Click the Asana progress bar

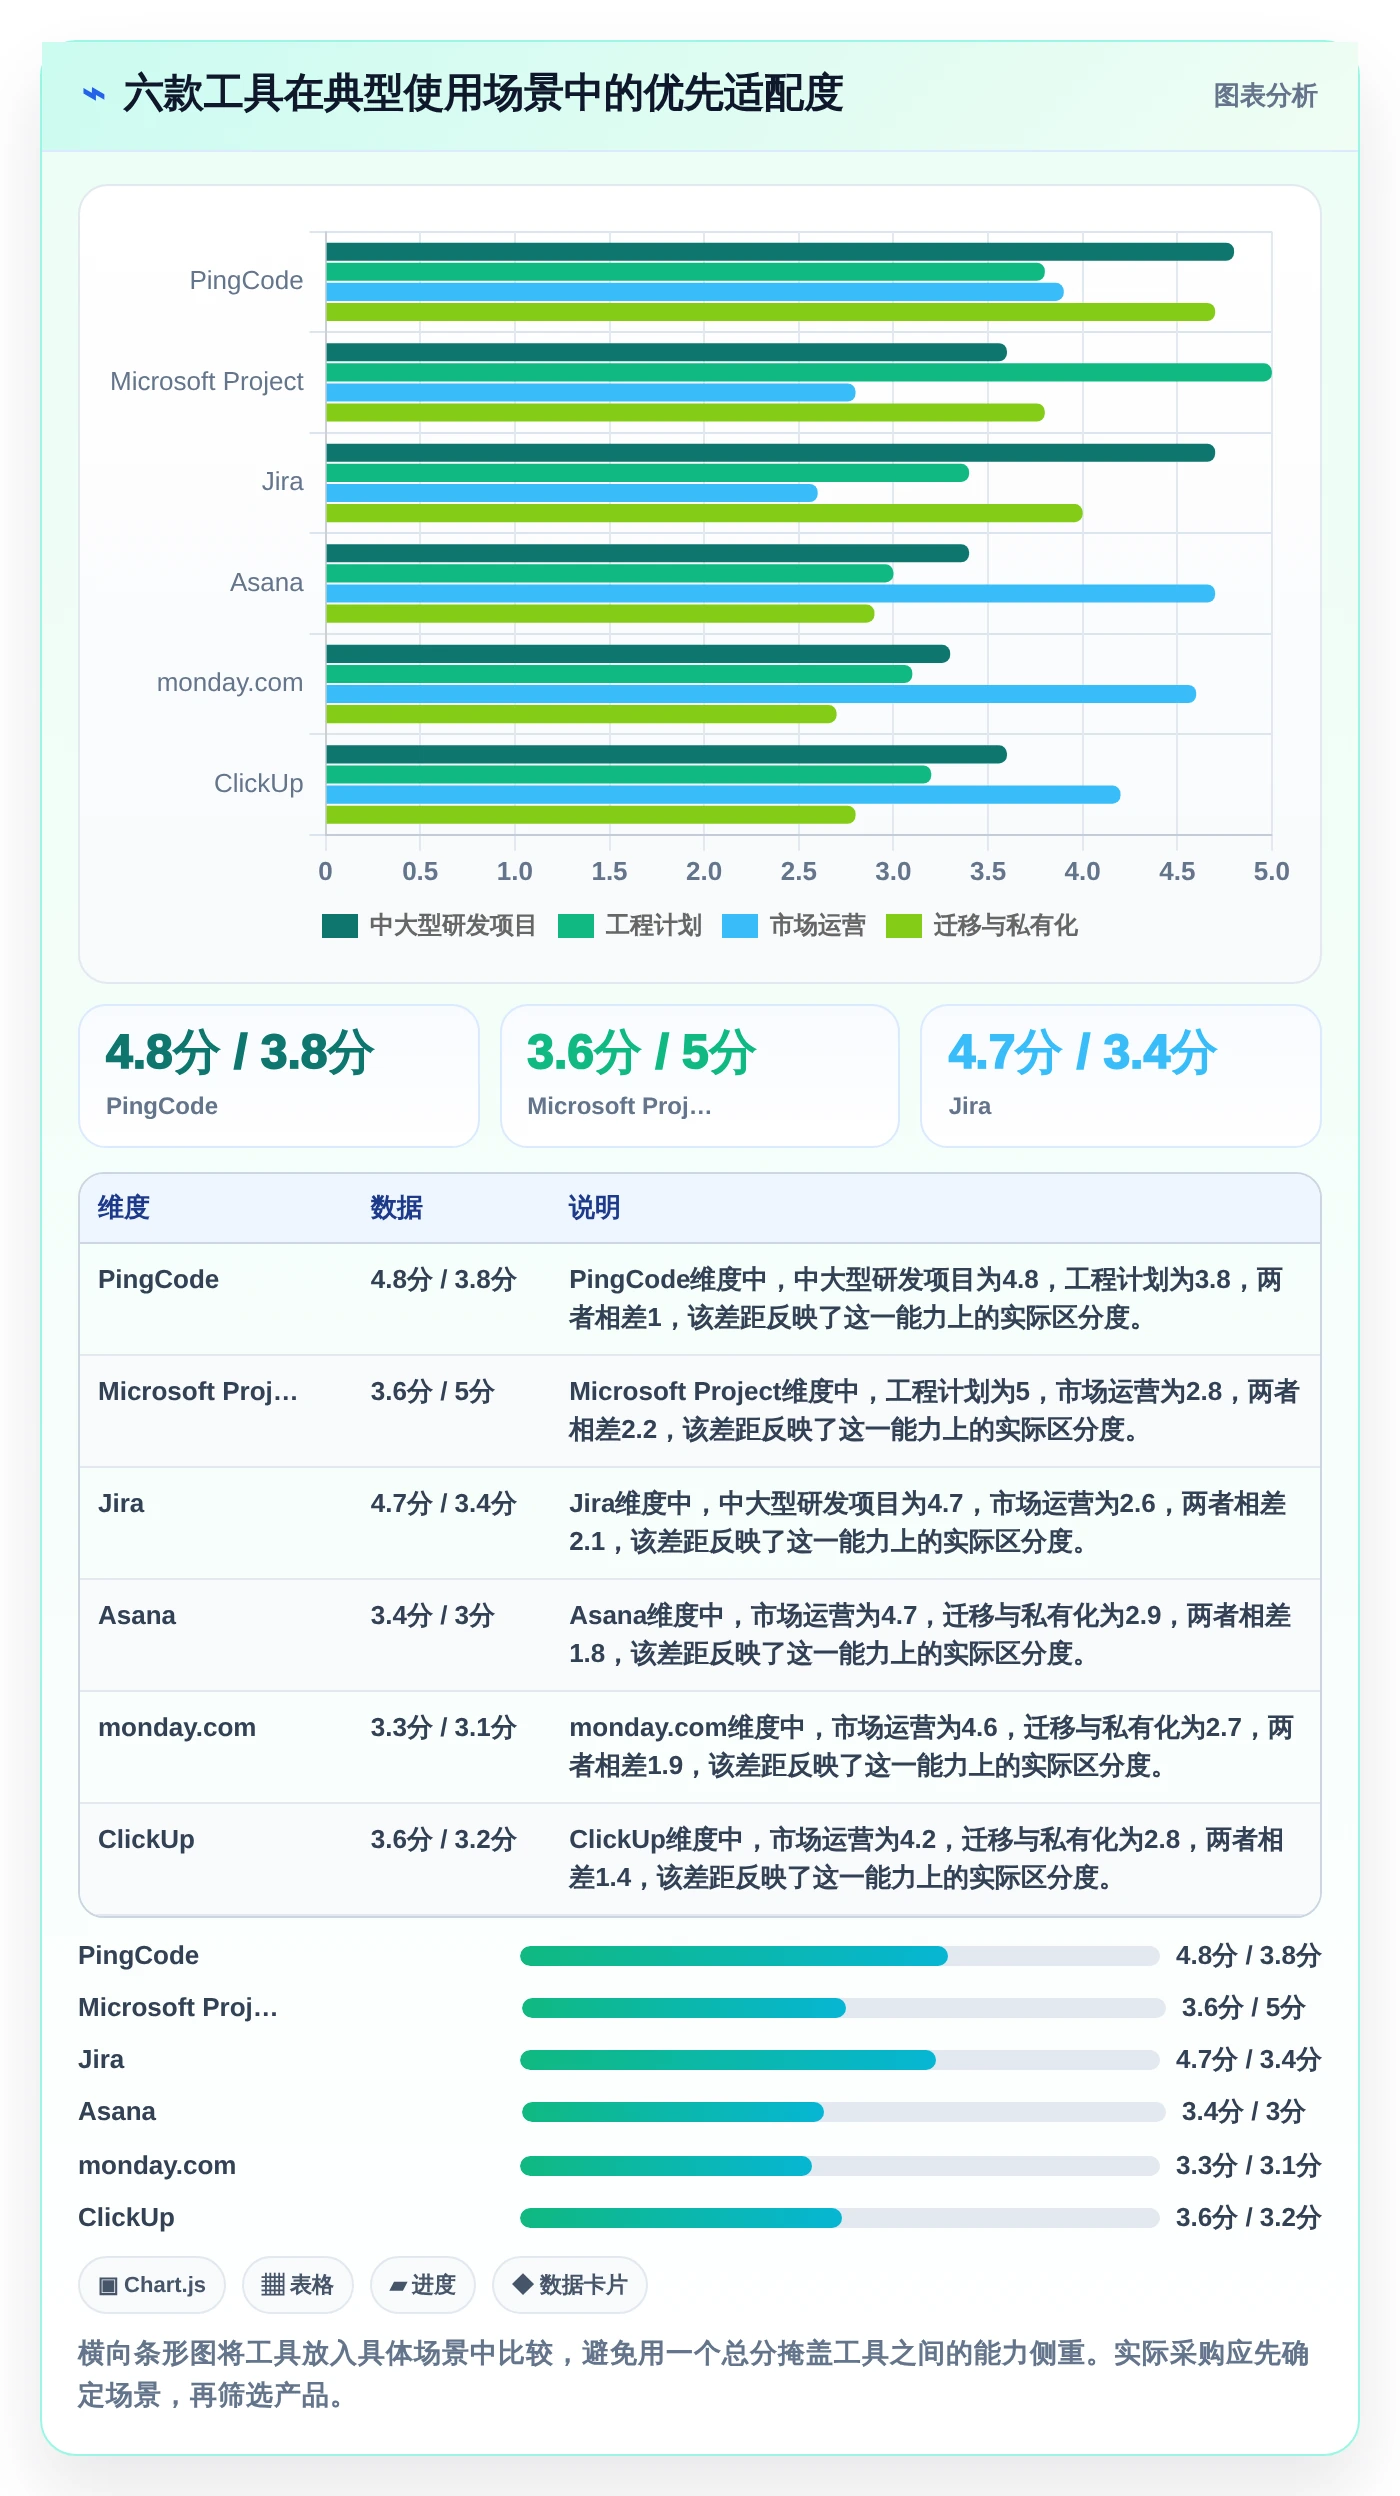coord(843,2112)
